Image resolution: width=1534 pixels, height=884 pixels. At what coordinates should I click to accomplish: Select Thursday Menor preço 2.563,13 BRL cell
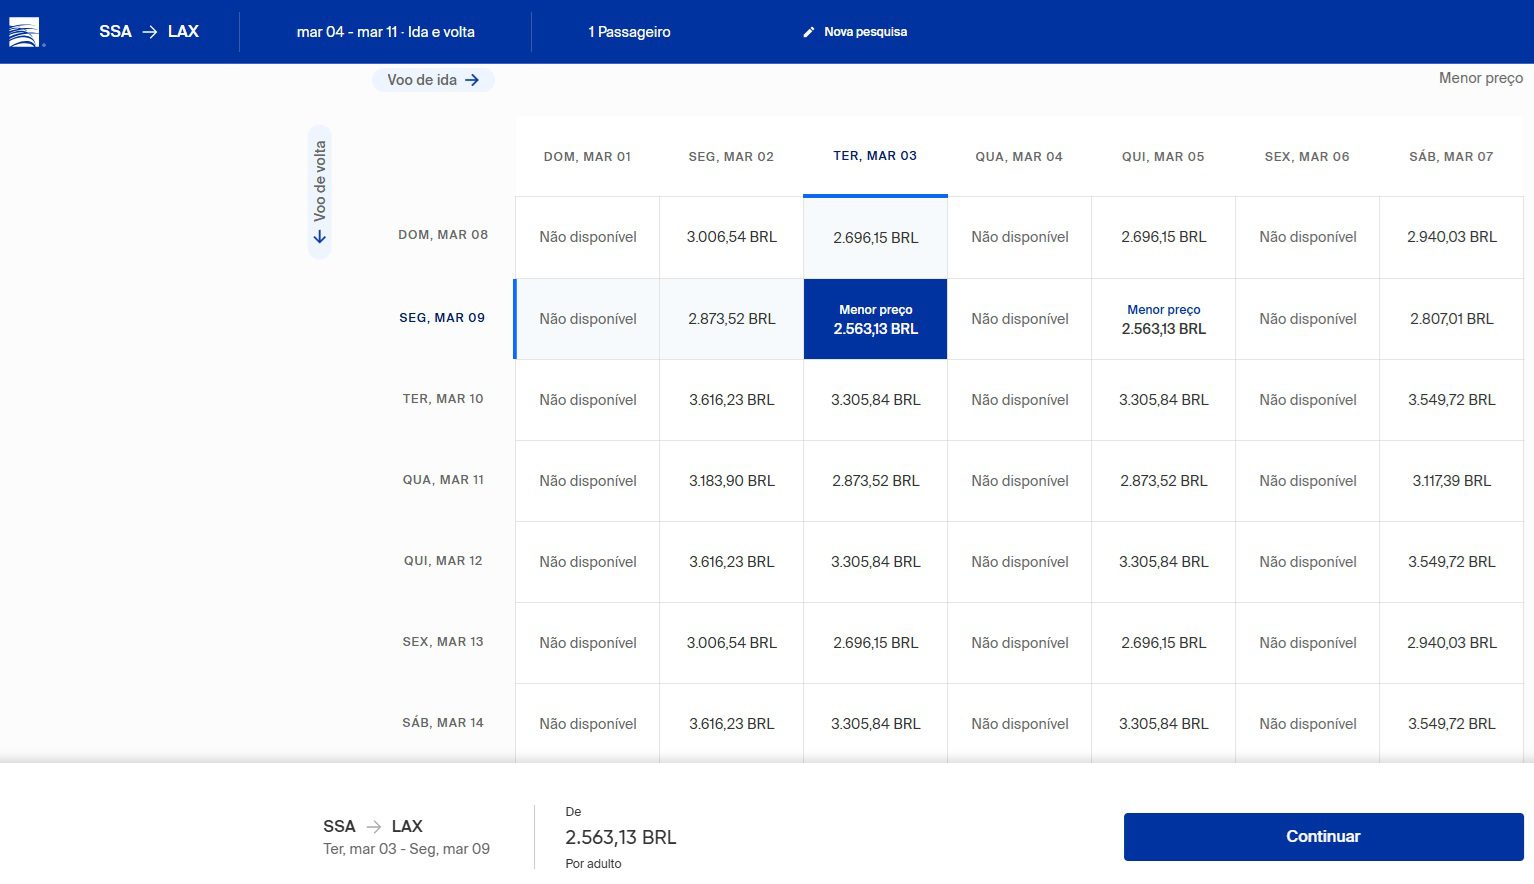(1163, 320)
